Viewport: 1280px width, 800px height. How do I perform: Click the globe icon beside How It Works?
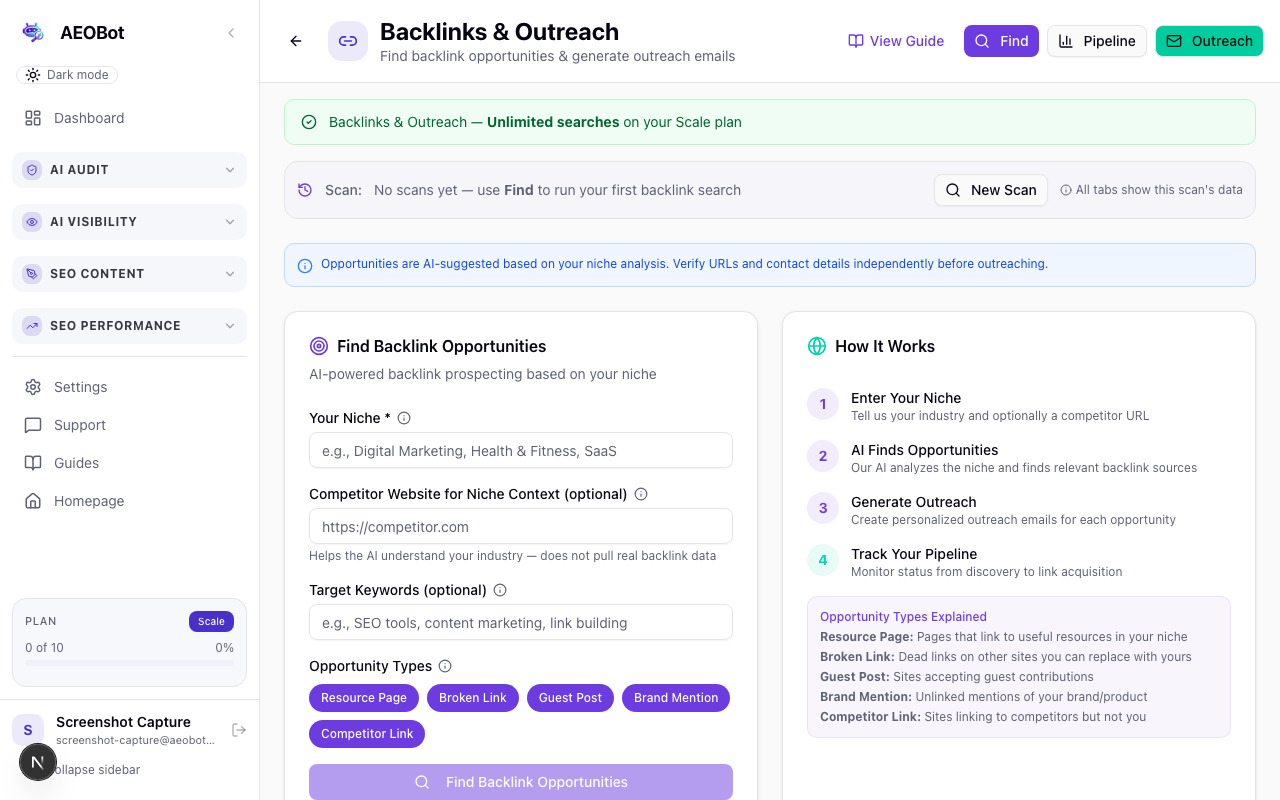coord(817,346)
